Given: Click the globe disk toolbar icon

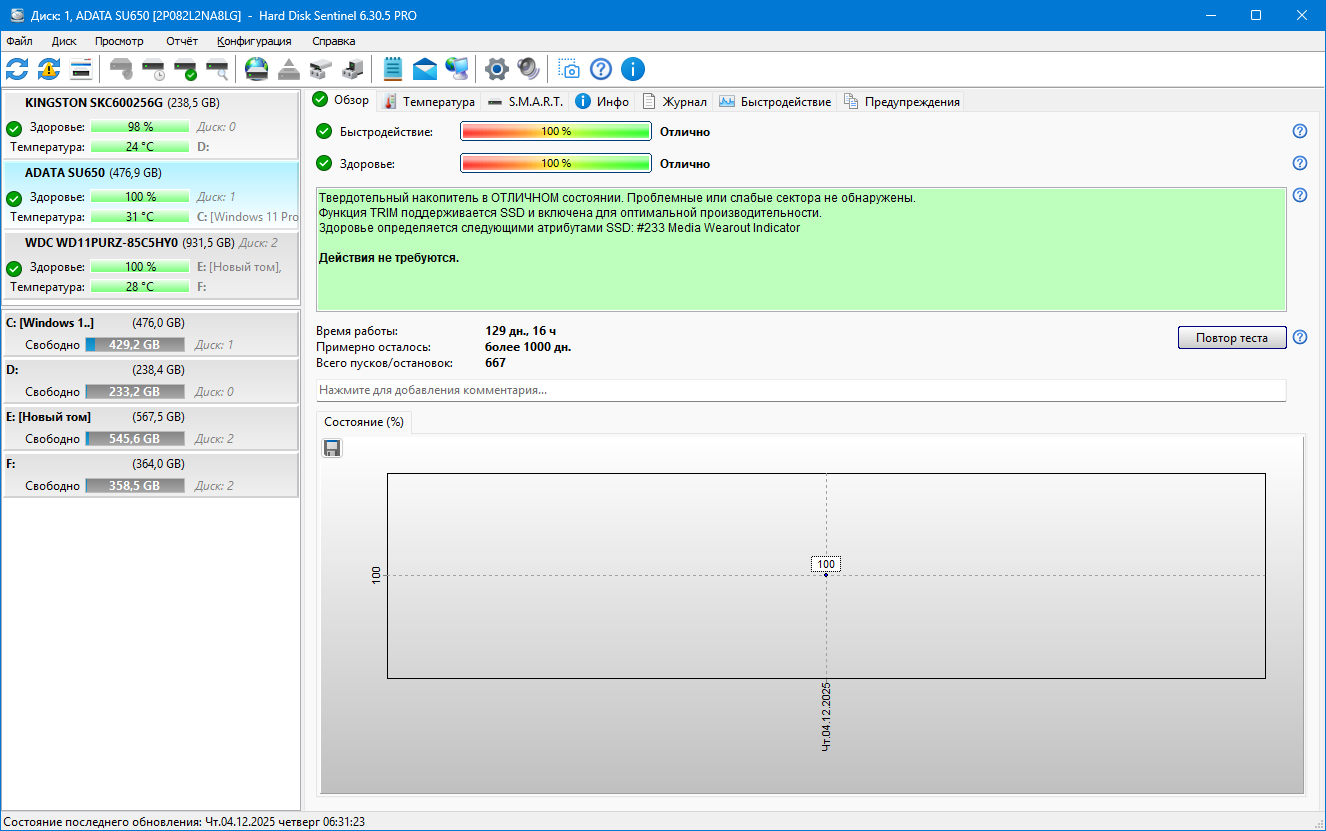Looking at the screenshot, I should tap(257, 69).
